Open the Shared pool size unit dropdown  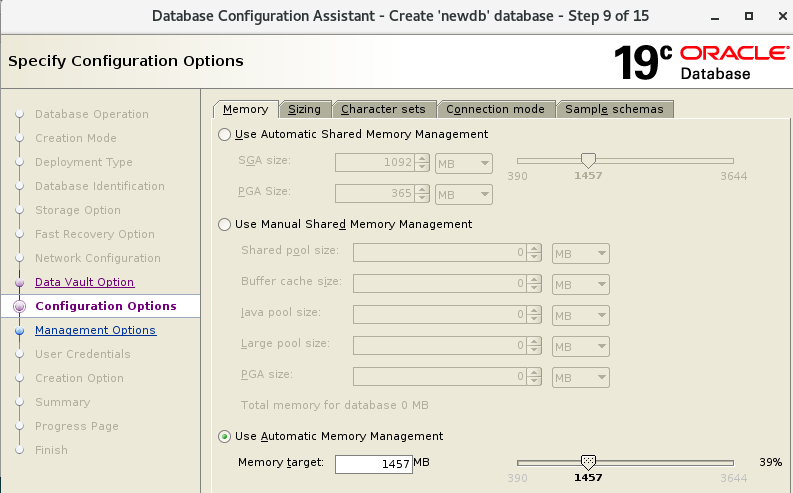click(x=581, y=253)
